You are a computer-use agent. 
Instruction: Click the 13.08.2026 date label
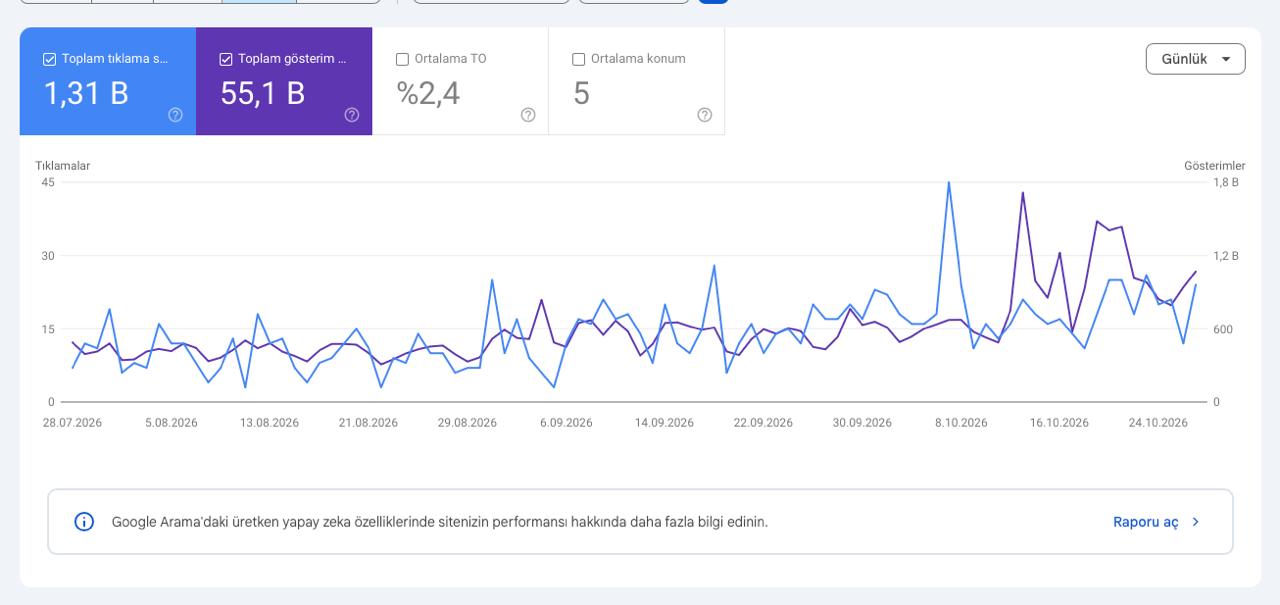[269, 423]
